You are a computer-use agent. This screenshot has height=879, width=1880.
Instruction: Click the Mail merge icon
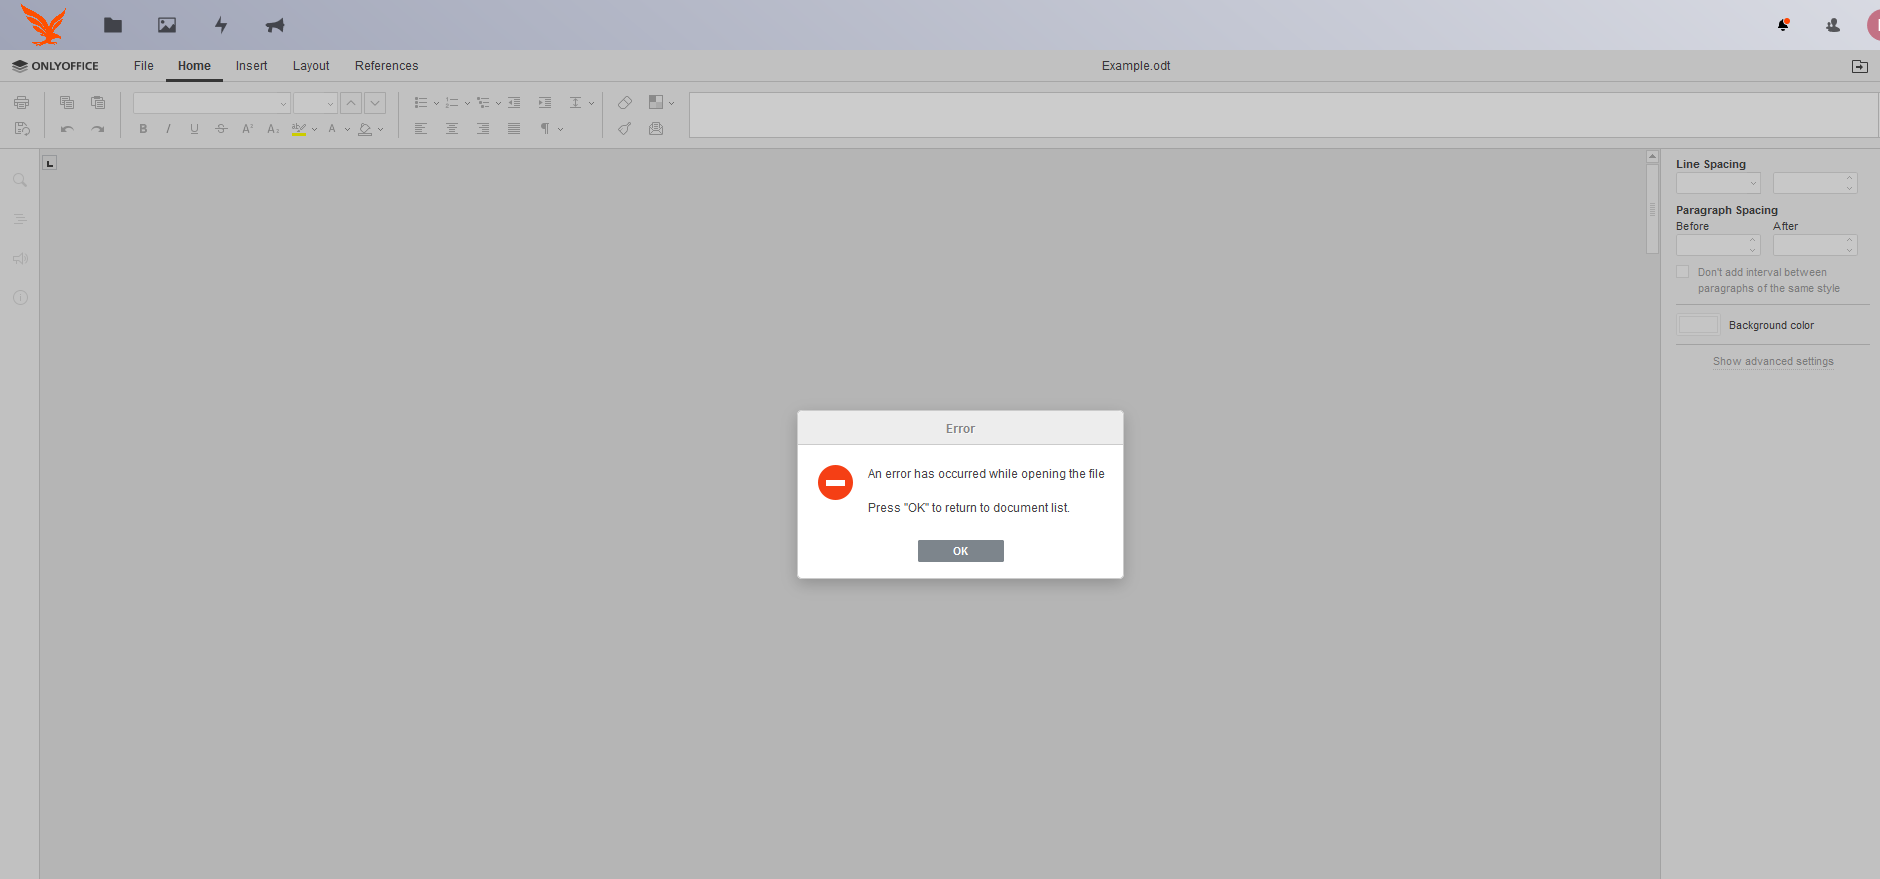click(656, 128)
